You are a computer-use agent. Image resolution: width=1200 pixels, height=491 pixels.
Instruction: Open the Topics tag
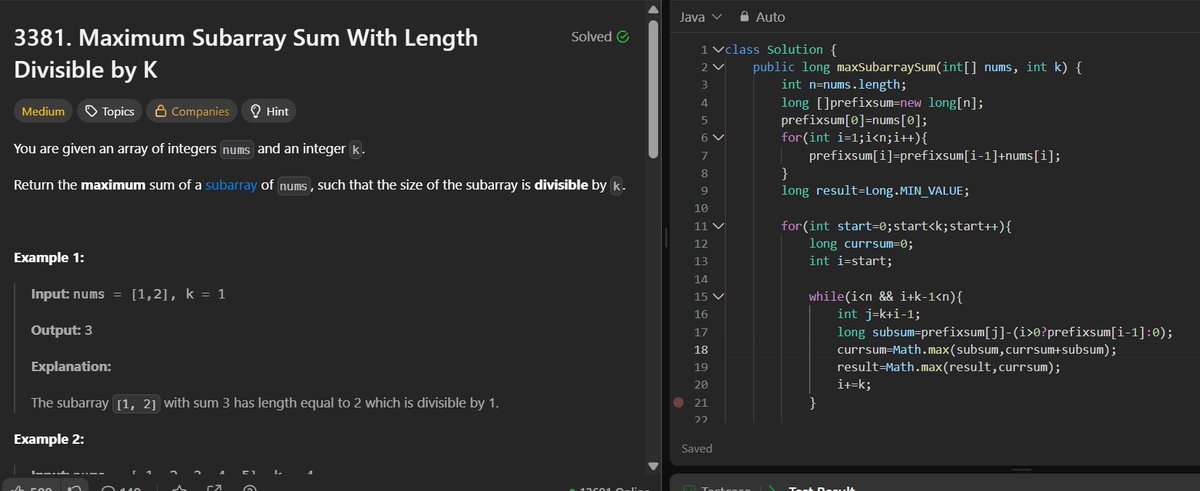click(109, 112)
